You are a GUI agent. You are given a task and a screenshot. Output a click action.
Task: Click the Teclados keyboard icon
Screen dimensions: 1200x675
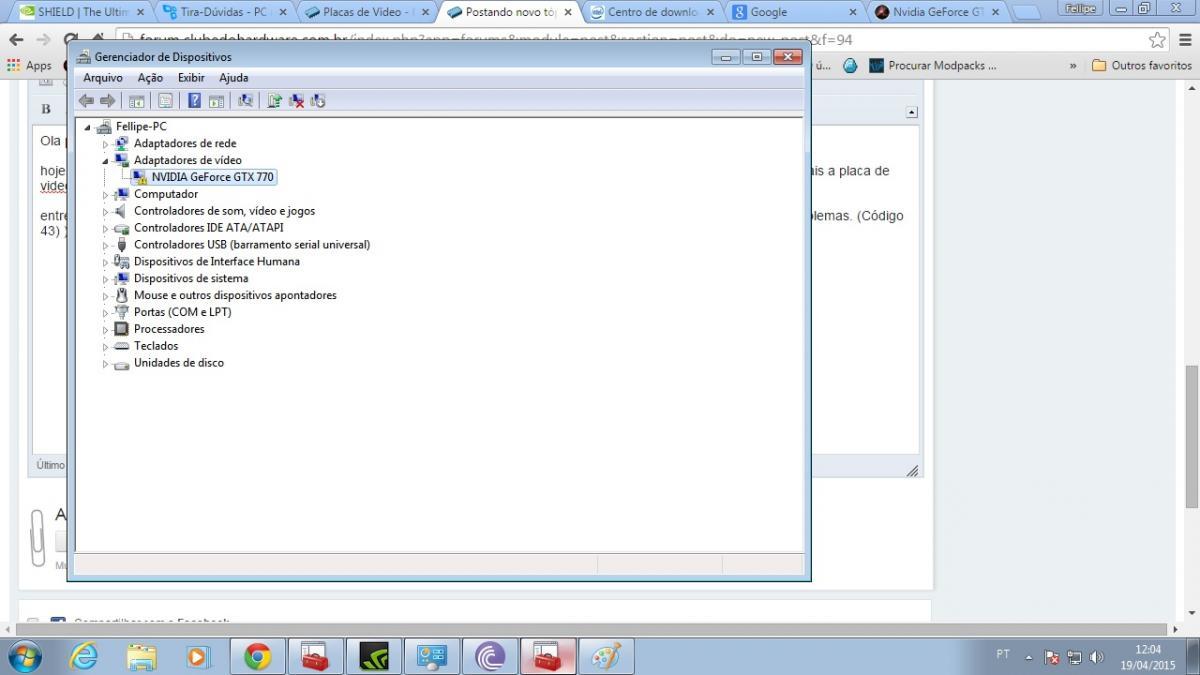point(121,346)
